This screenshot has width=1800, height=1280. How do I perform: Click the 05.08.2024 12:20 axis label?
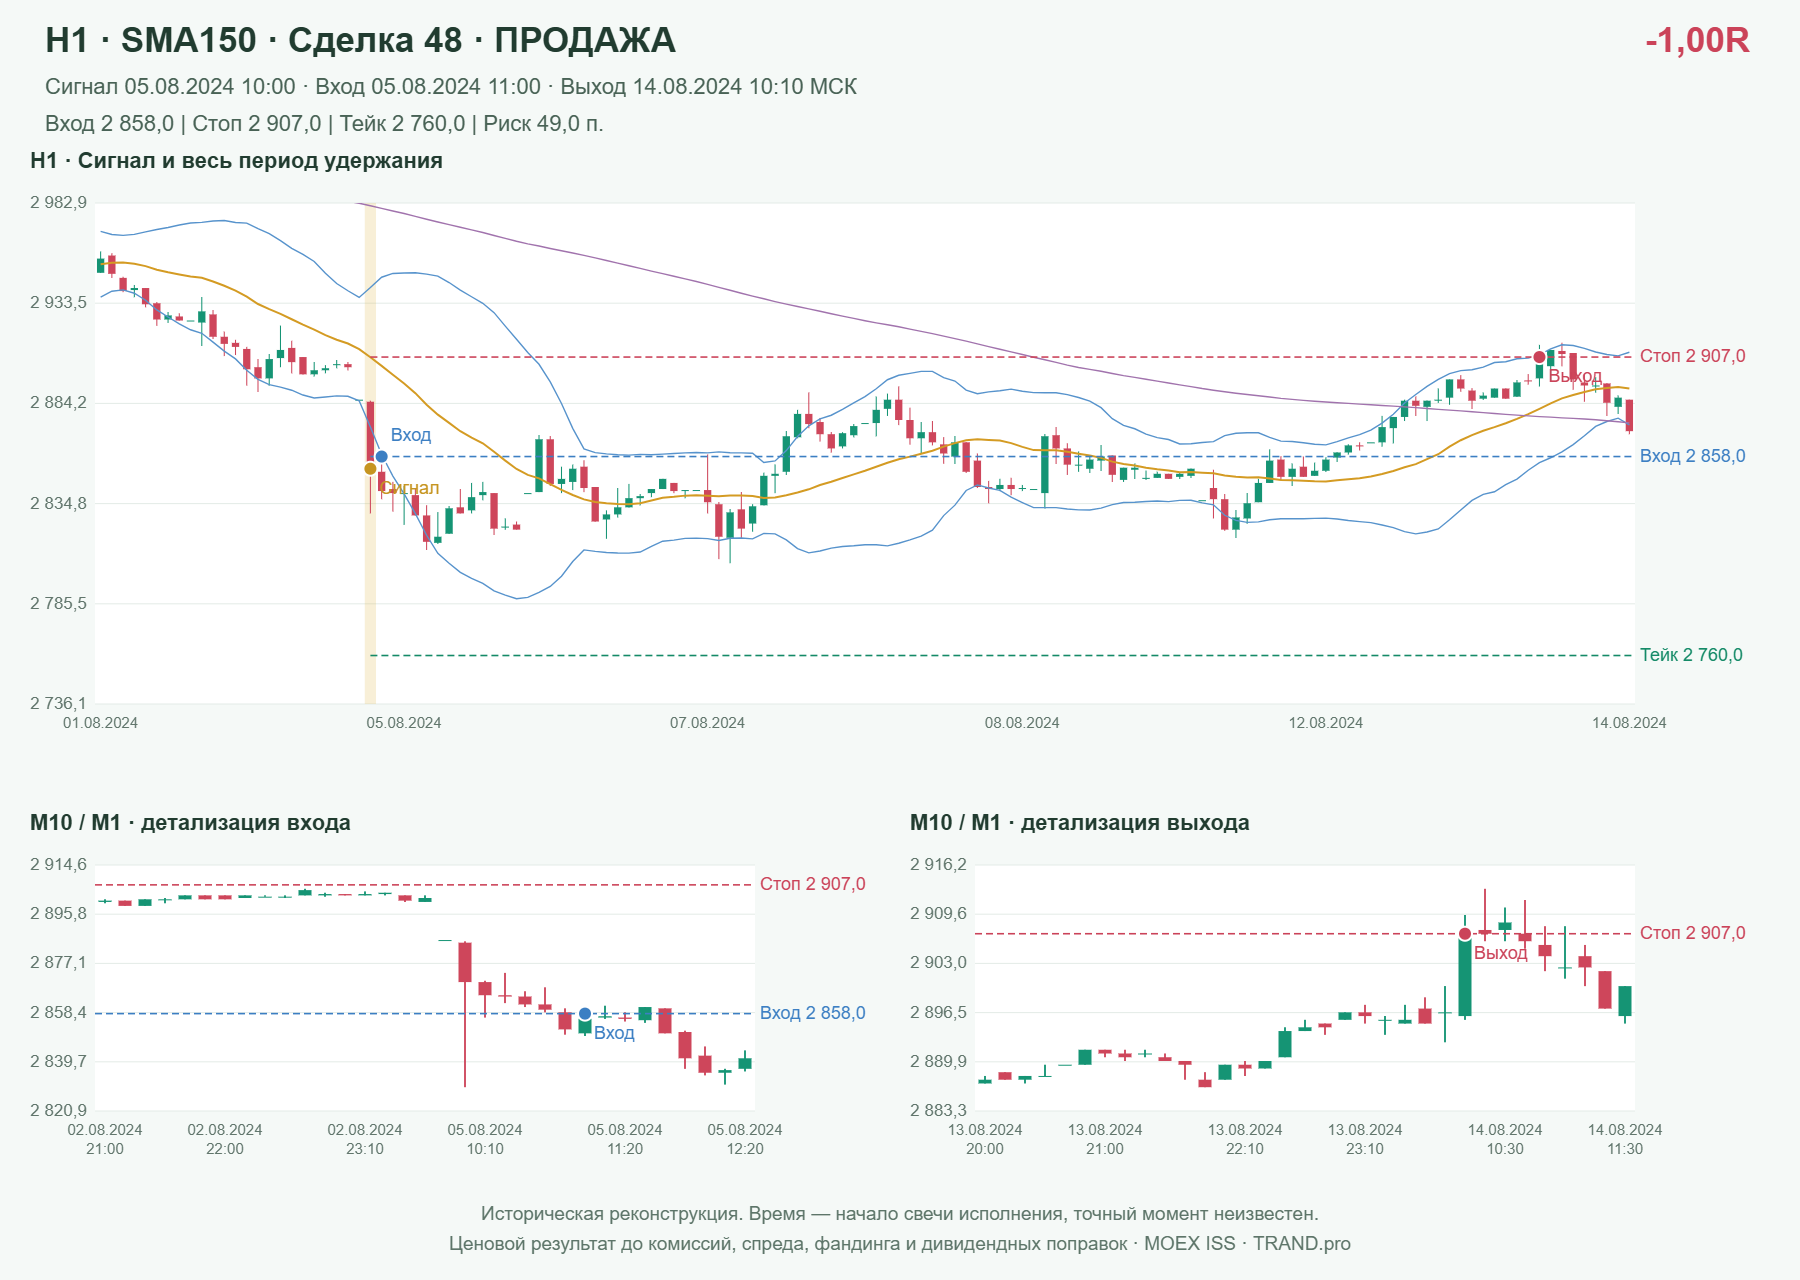tap(745, 1139)
